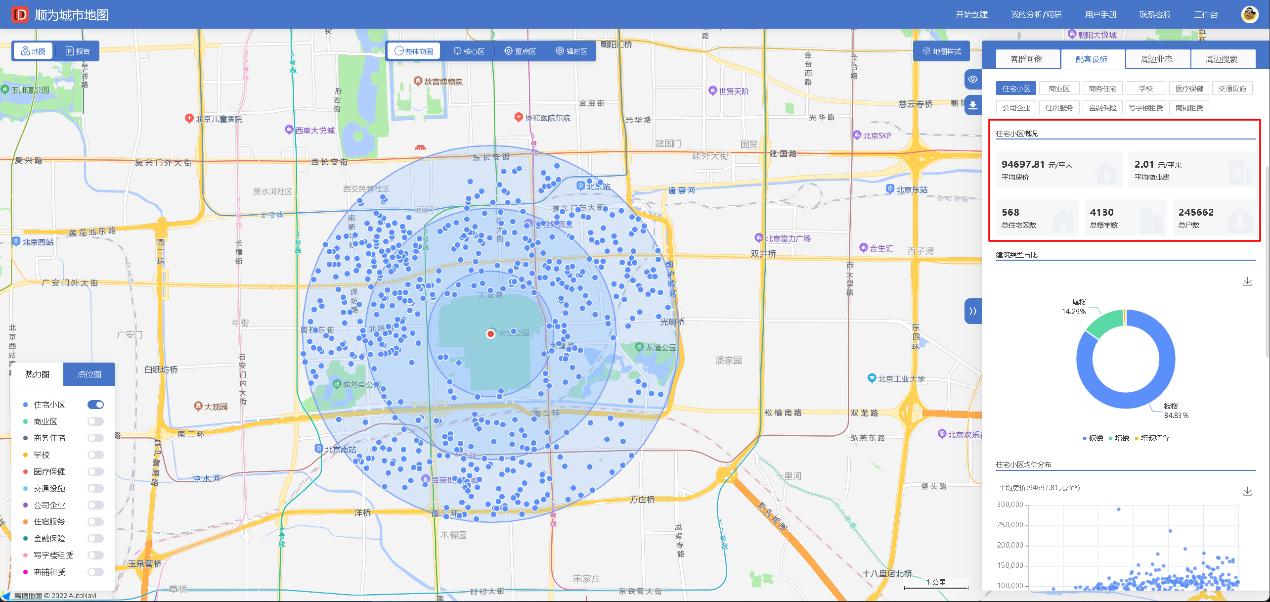
Task: Enable 写字楼租赁 layer switch
Action: 96,555
